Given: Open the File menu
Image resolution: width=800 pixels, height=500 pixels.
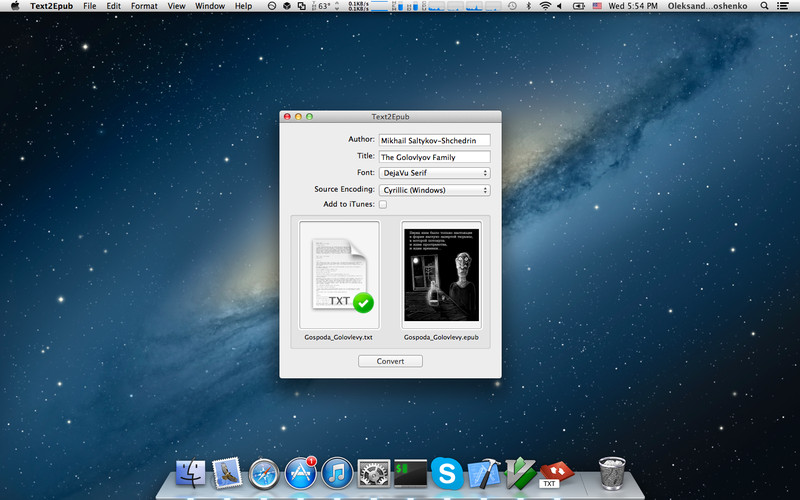Looking at the screenshot, I should (x=90, y=6).
